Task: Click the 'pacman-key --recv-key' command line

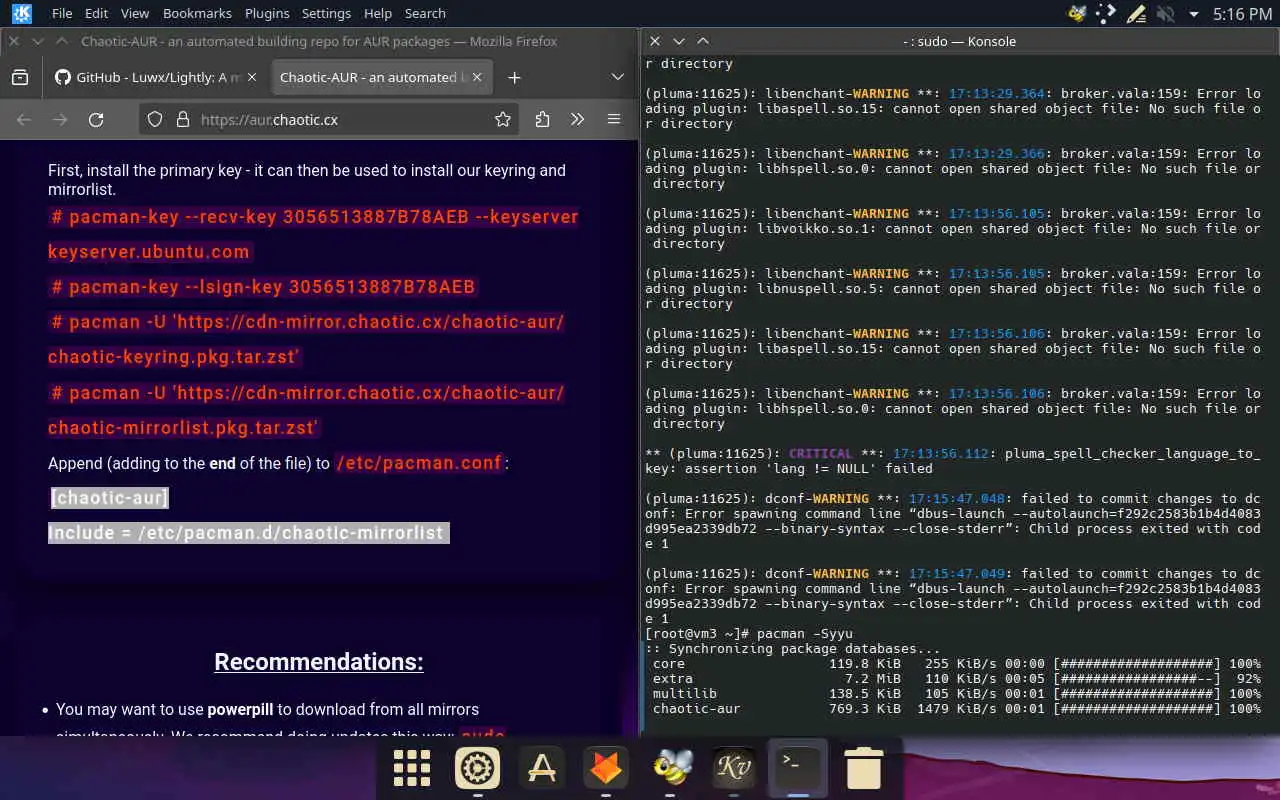Action: (313, 234)
